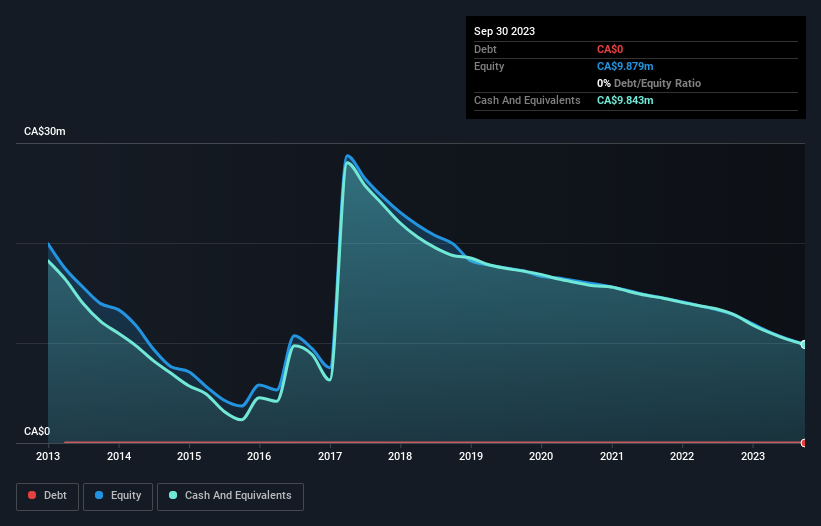Click the Cash And Equivalents tooltip label
Image resolution: width=821 pixels, height=526 pixels.
click(x=527, y=100)
